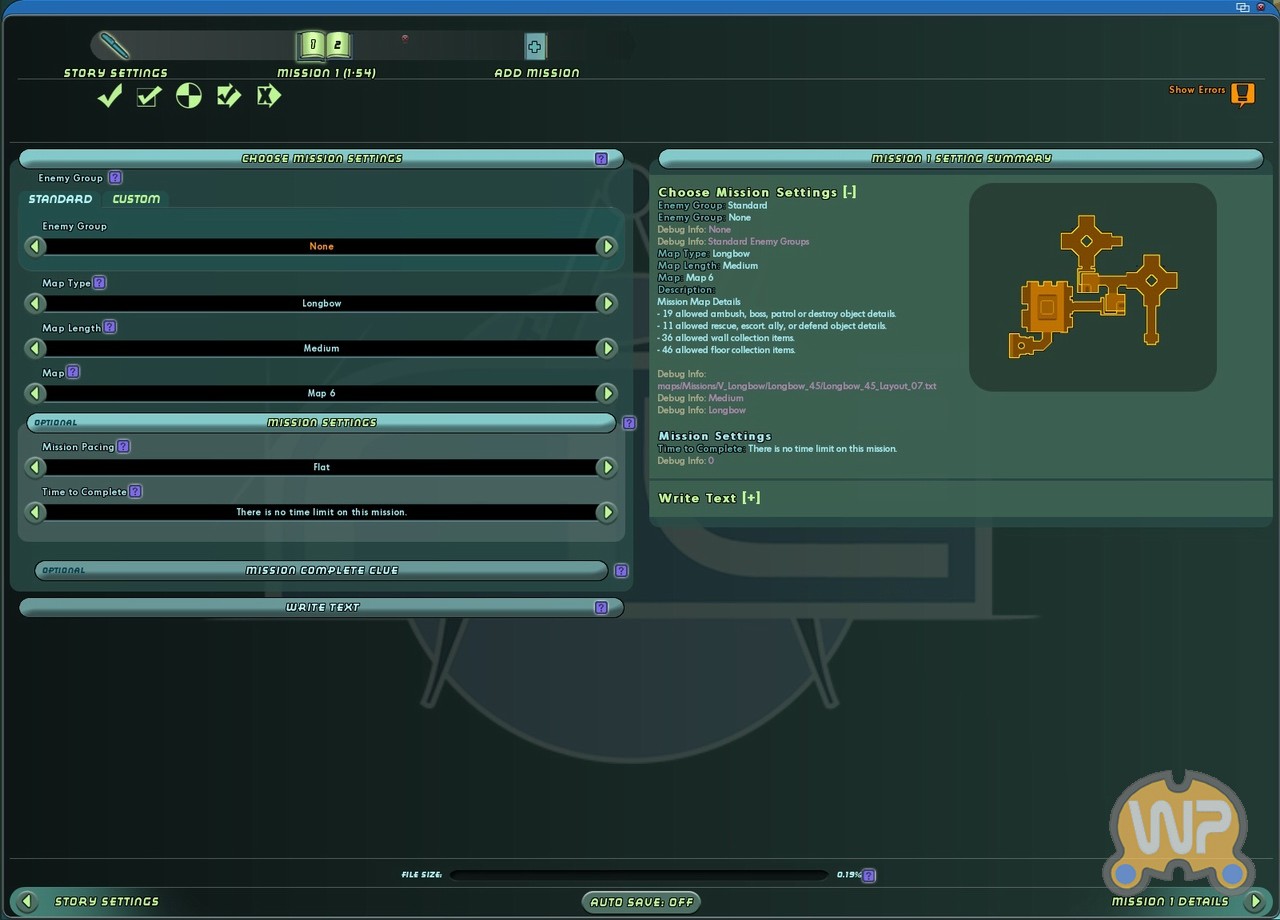This screenshot has width=1280, height=920.
Task: Open help icon beside Mission Pacing
Action: 124,447
